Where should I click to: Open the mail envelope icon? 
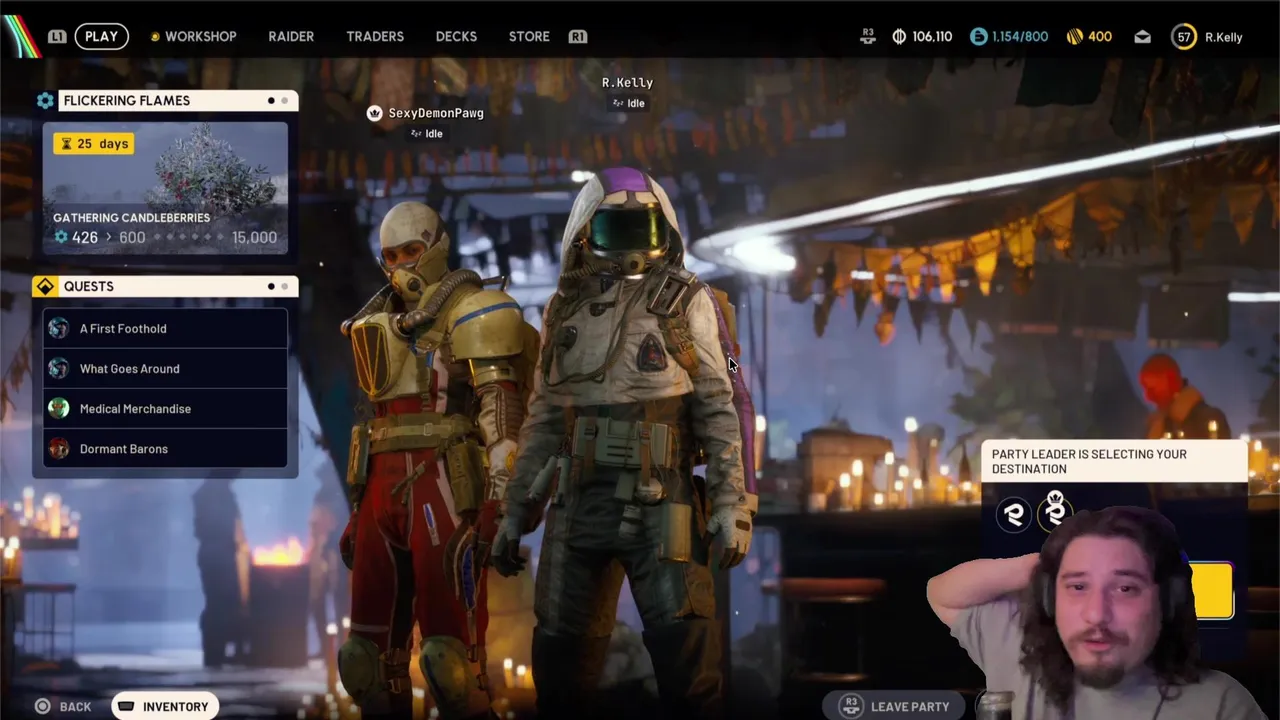(x=1142, y=37)
